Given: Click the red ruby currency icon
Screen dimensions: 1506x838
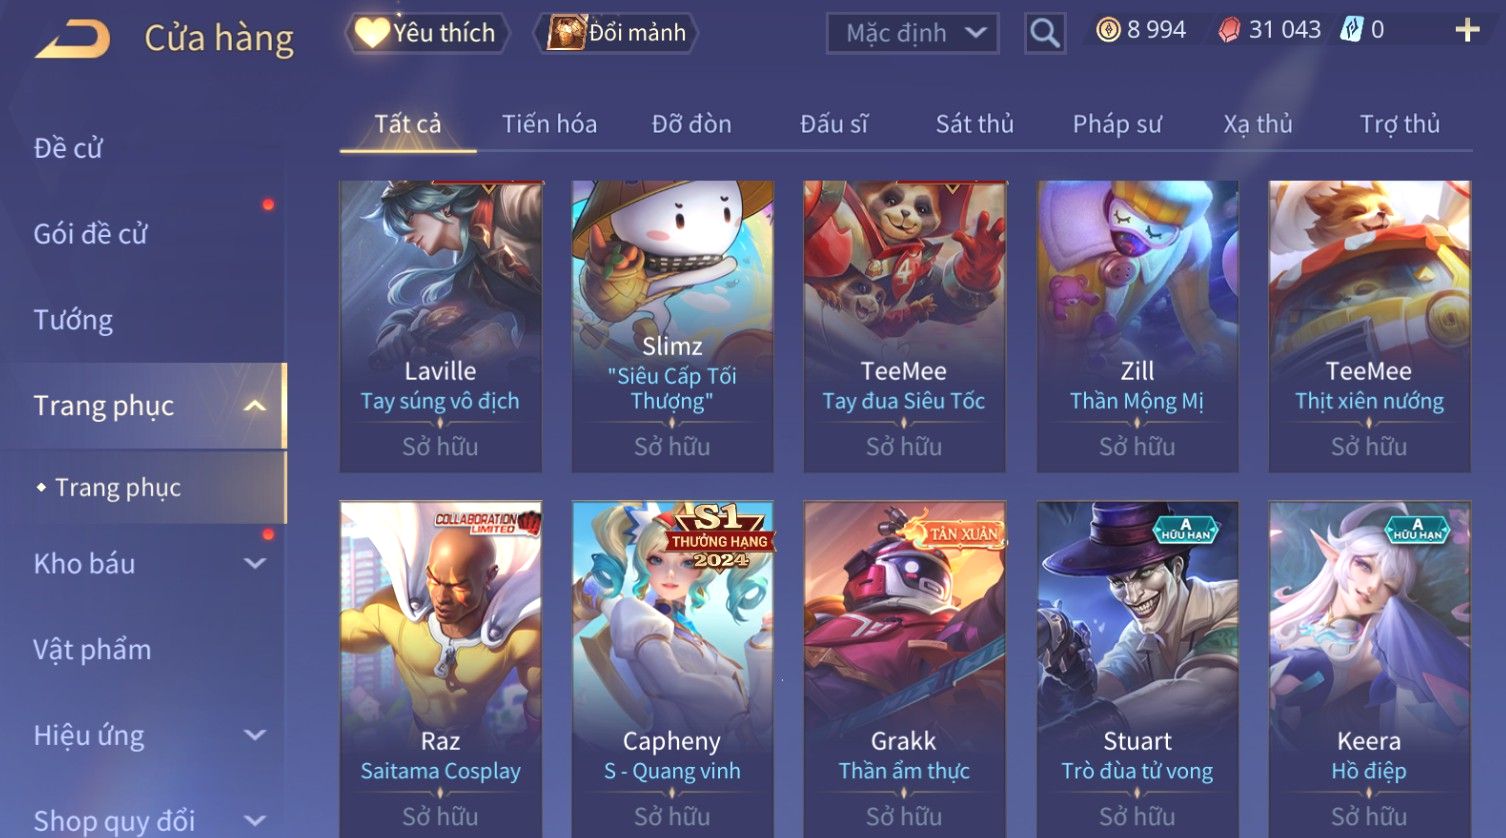Looking at the screenshot, I should pos(1229,30).
